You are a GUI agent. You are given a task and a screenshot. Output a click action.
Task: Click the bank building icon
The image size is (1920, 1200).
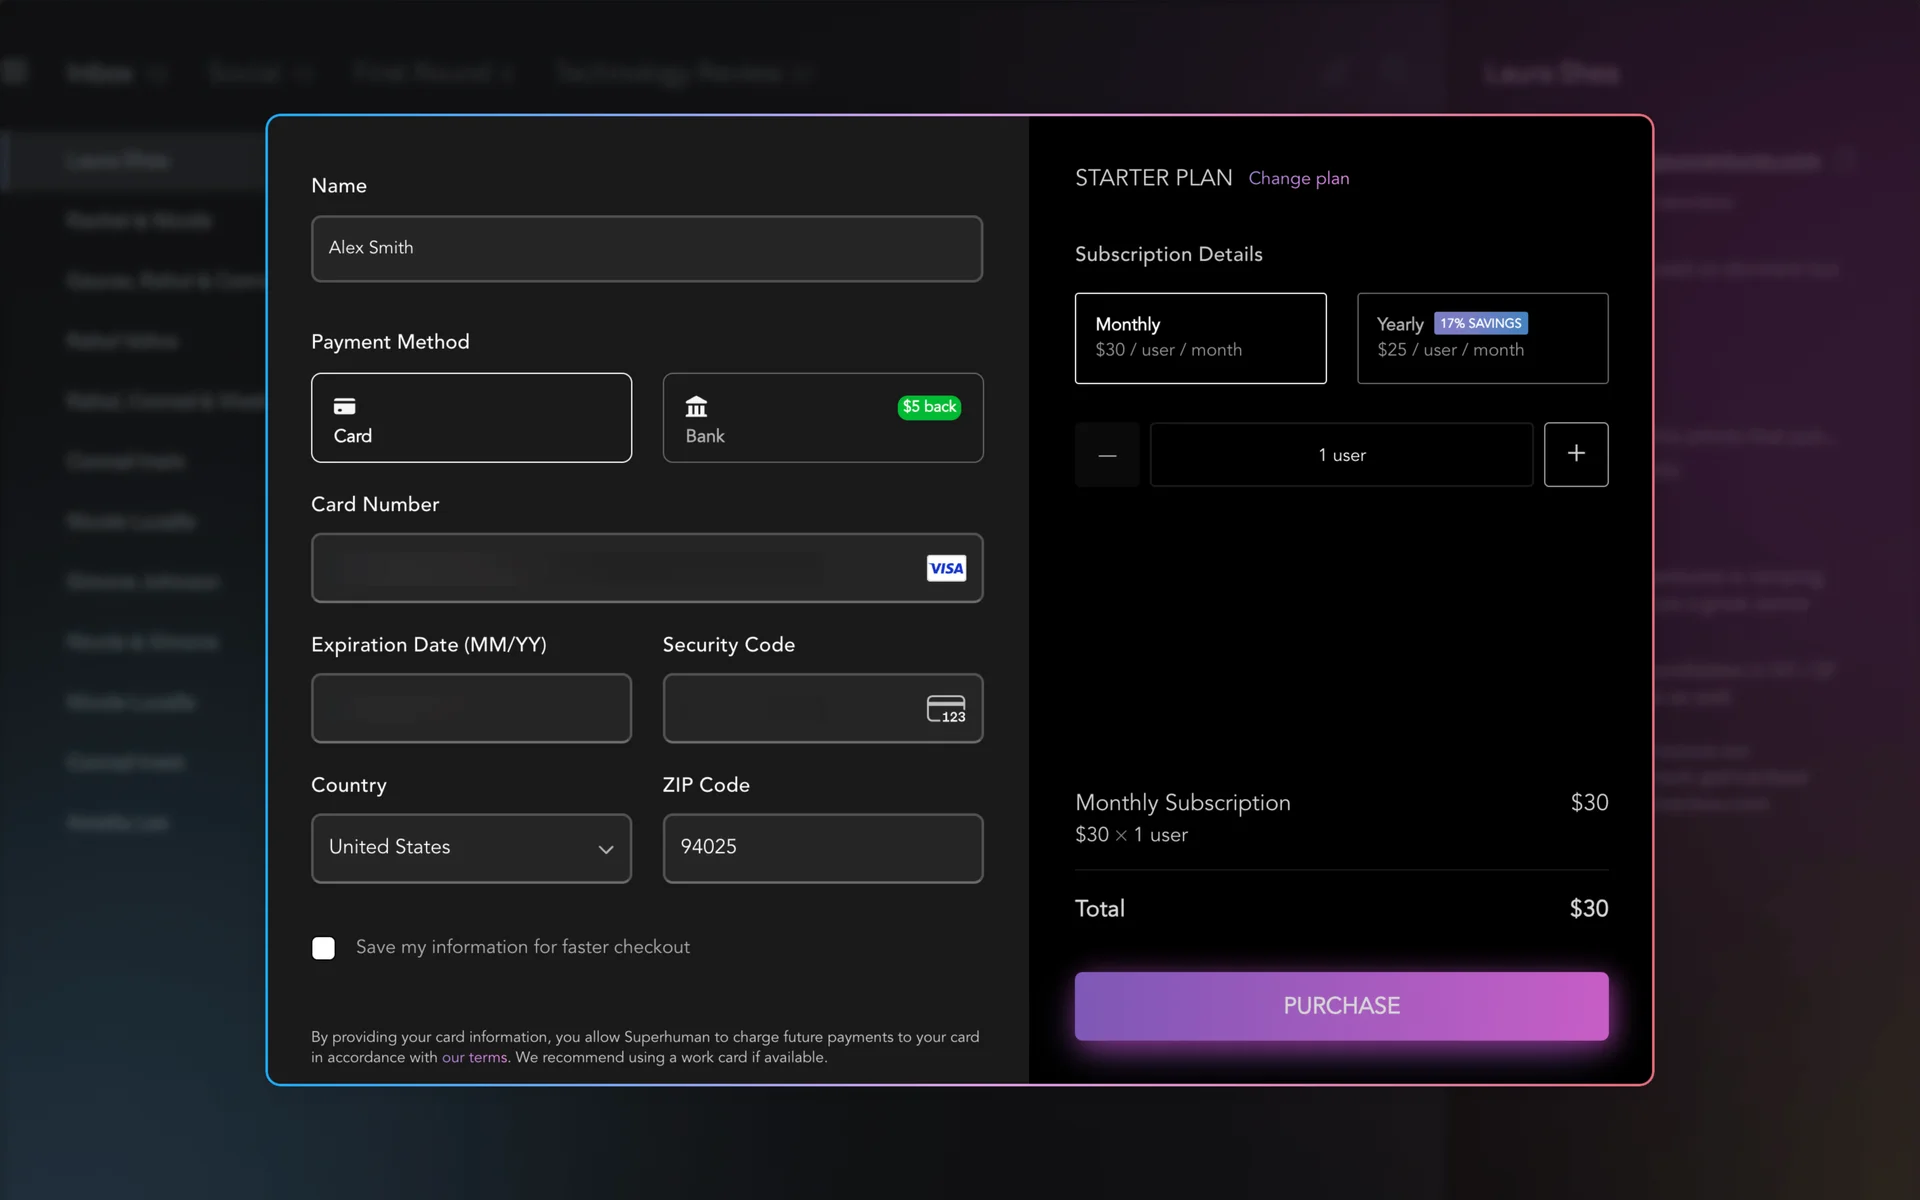pyautogui.click(x=696, y=406)
